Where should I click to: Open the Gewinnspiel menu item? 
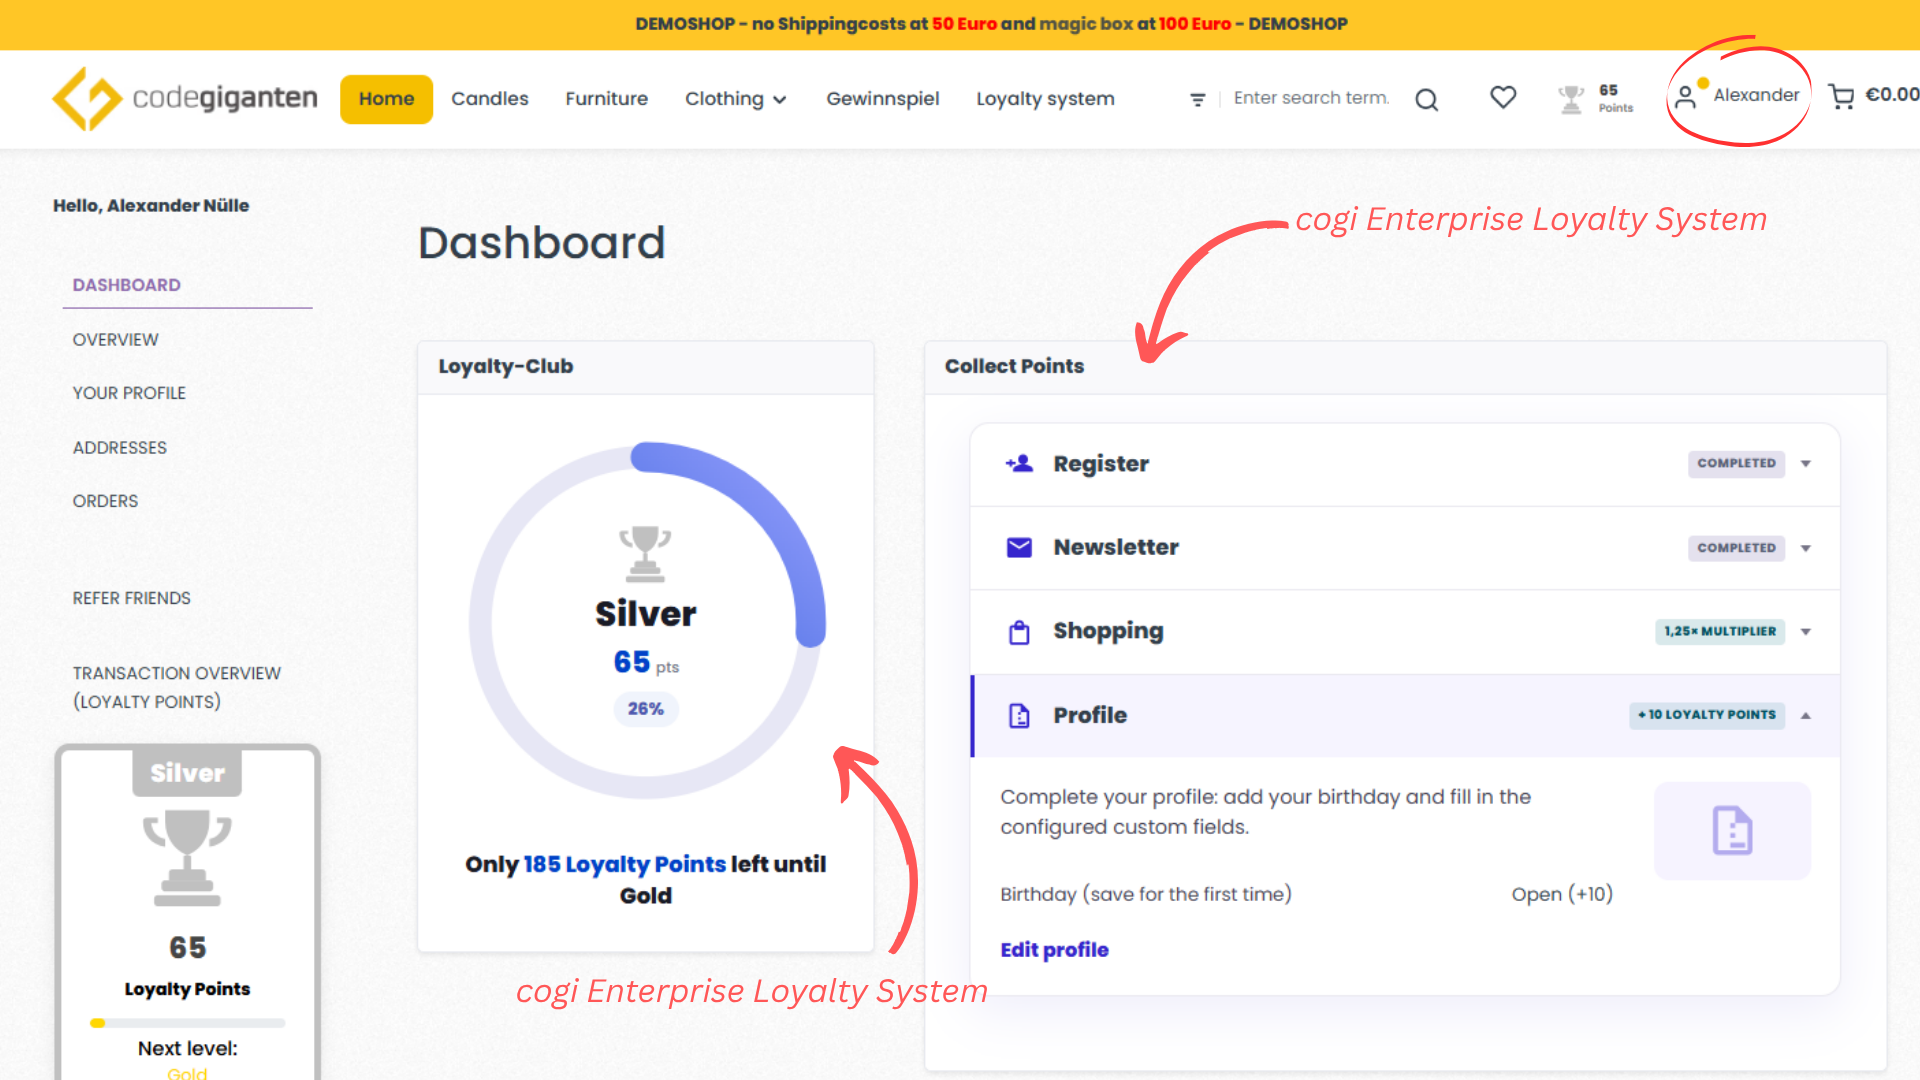(882, 98)
